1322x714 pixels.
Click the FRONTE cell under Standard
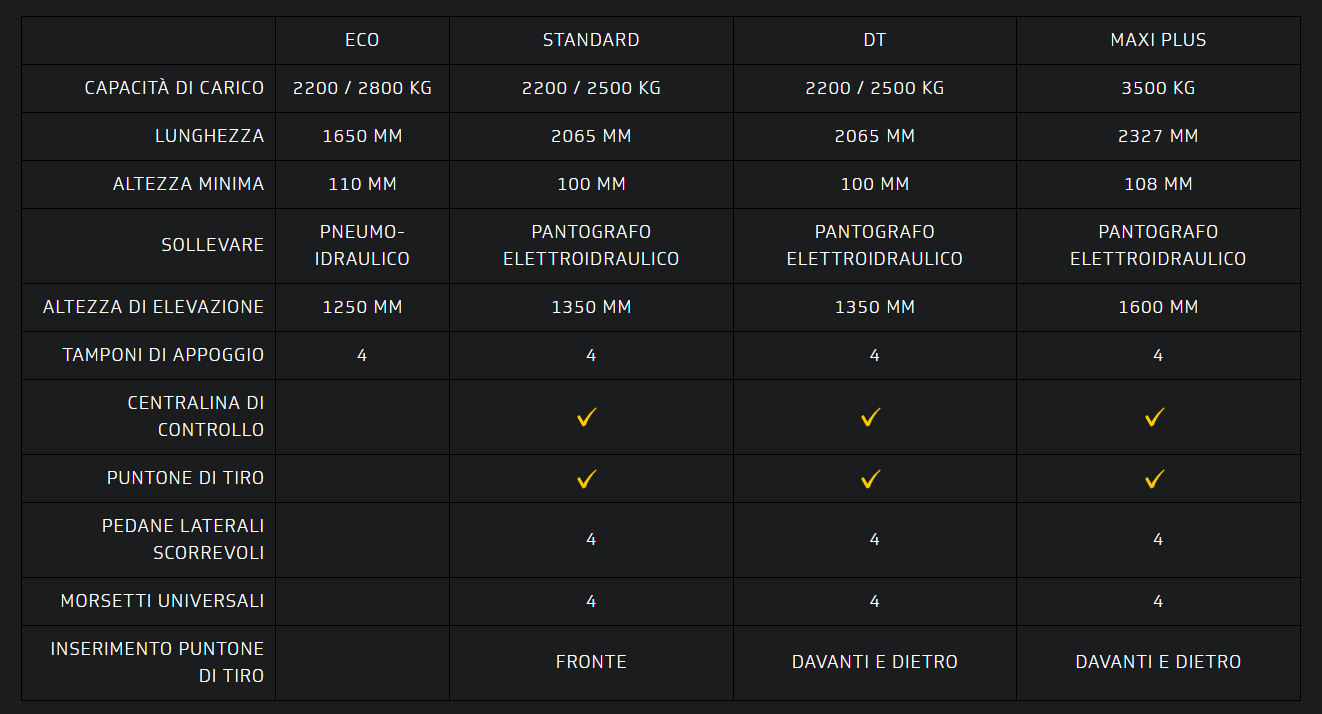(591, 662)
